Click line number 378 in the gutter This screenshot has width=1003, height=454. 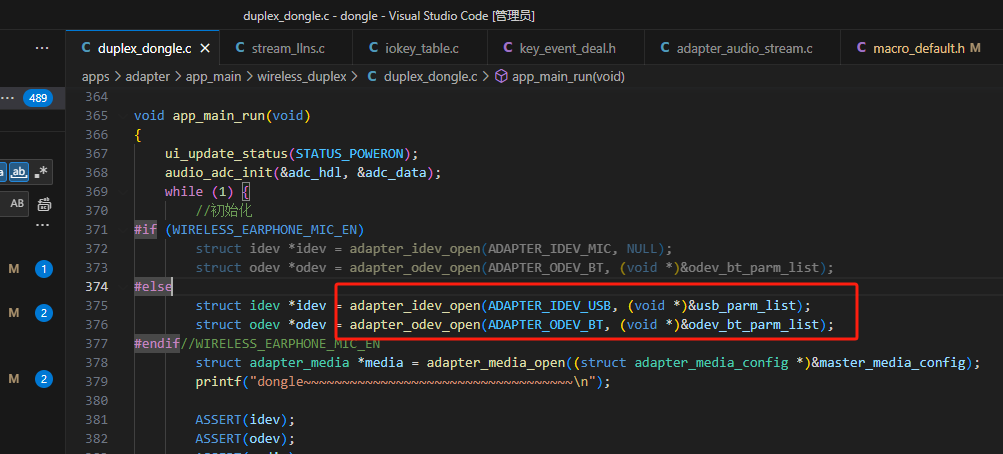point(96,363)
